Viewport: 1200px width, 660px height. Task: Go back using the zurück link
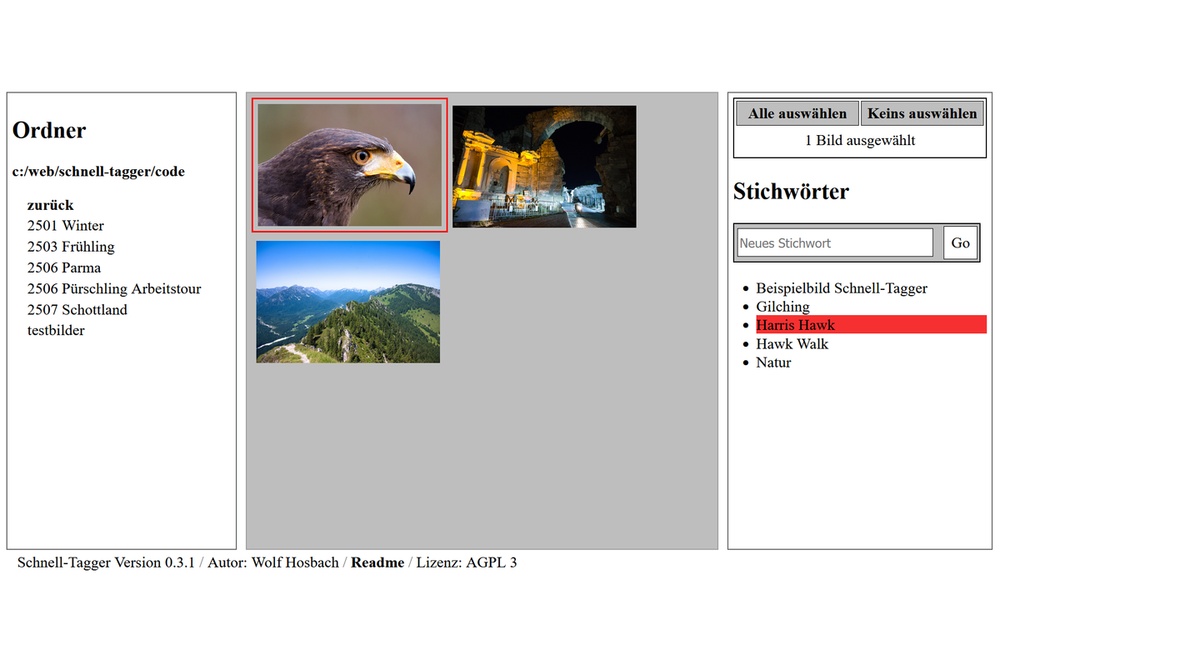point(50,205)
